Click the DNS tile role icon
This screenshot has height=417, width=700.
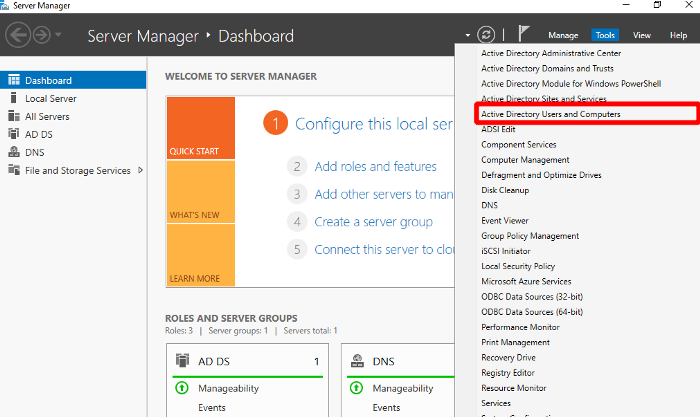[357, 360]
